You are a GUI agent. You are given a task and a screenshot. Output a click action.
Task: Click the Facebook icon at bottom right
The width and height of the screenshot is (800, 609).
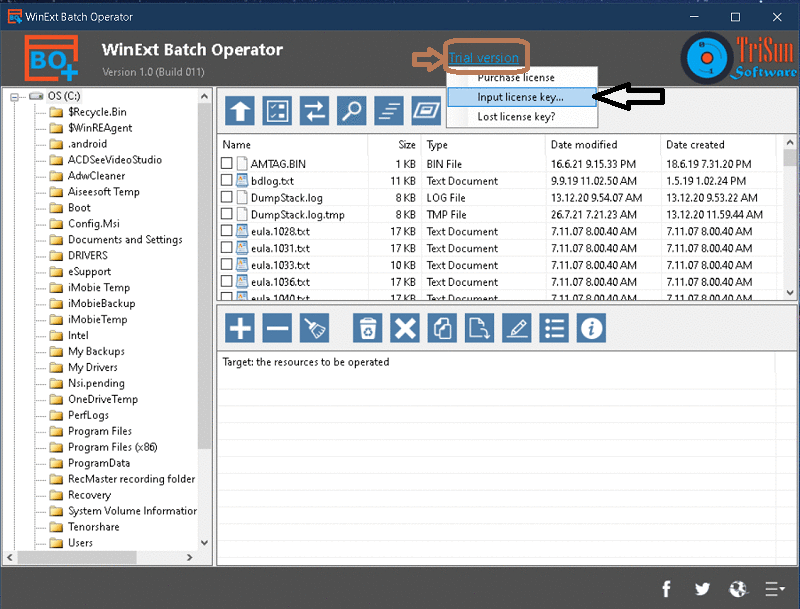tap(666, 589)
